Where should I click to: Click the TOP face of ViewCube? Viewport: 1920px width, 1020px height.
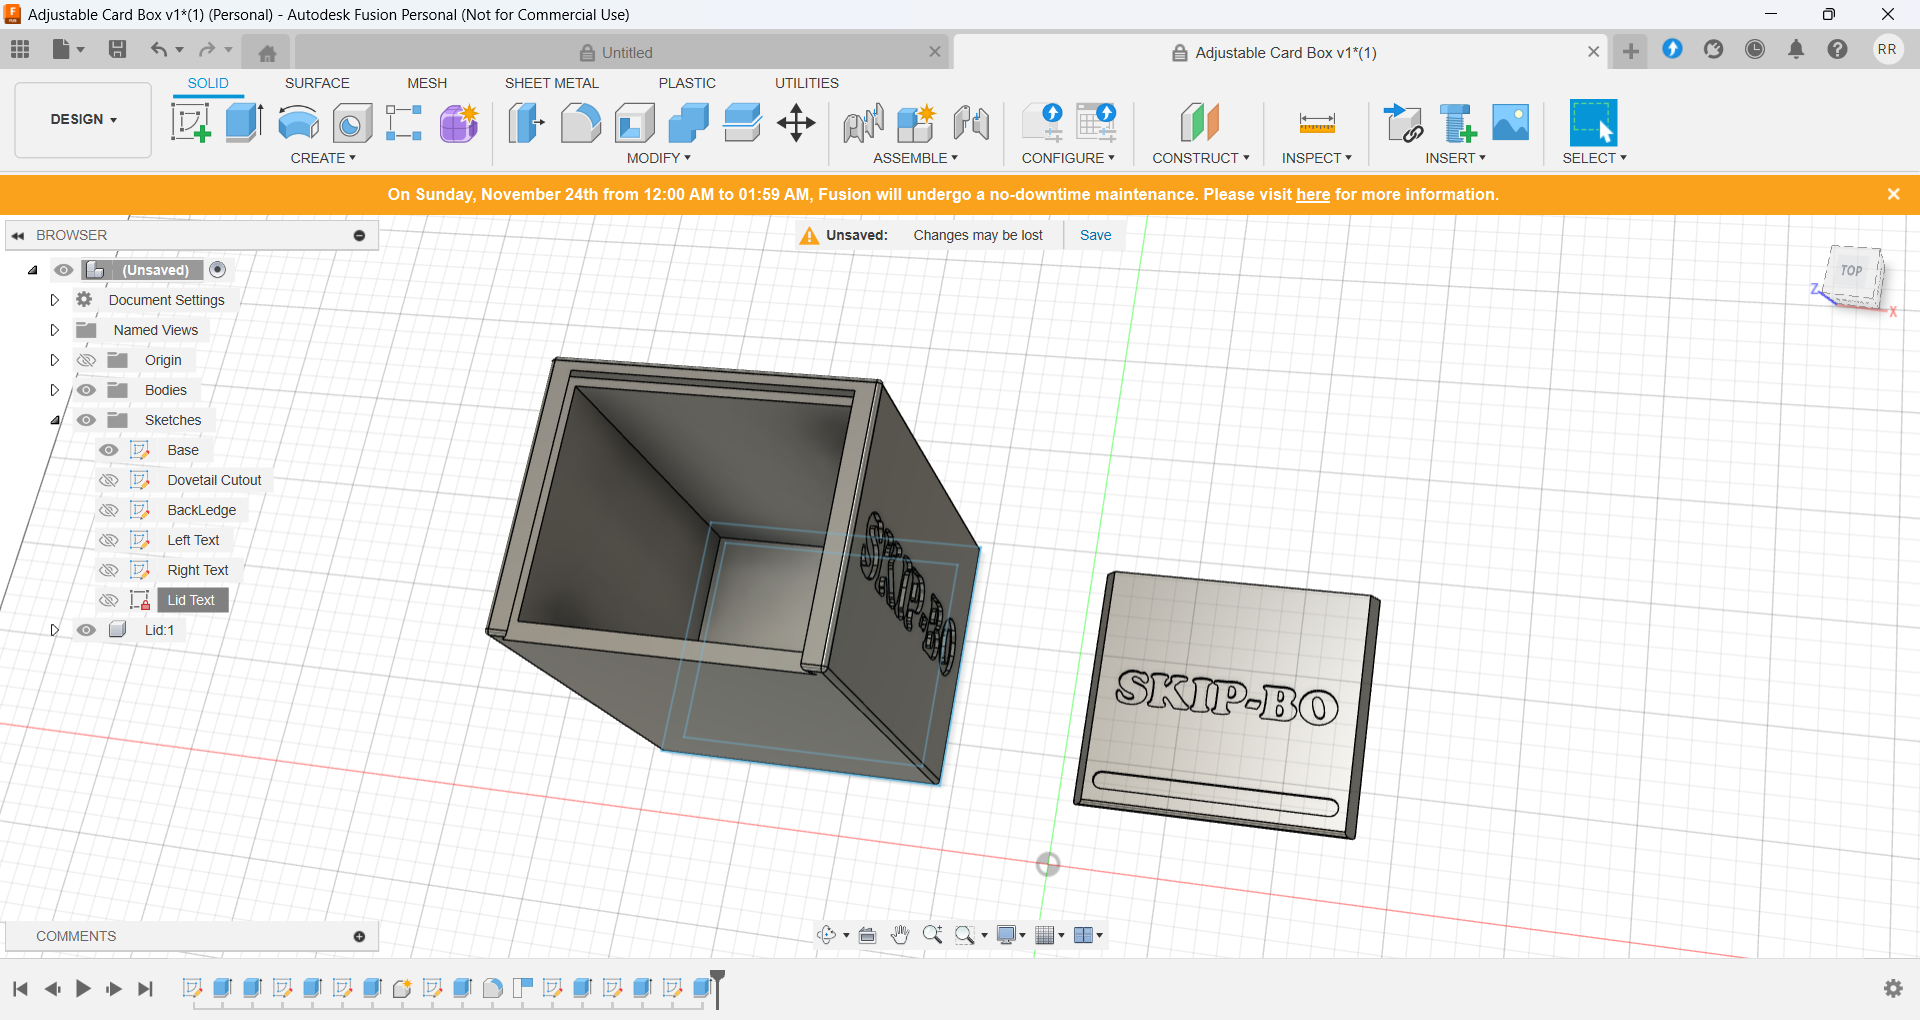[1852, 271]
